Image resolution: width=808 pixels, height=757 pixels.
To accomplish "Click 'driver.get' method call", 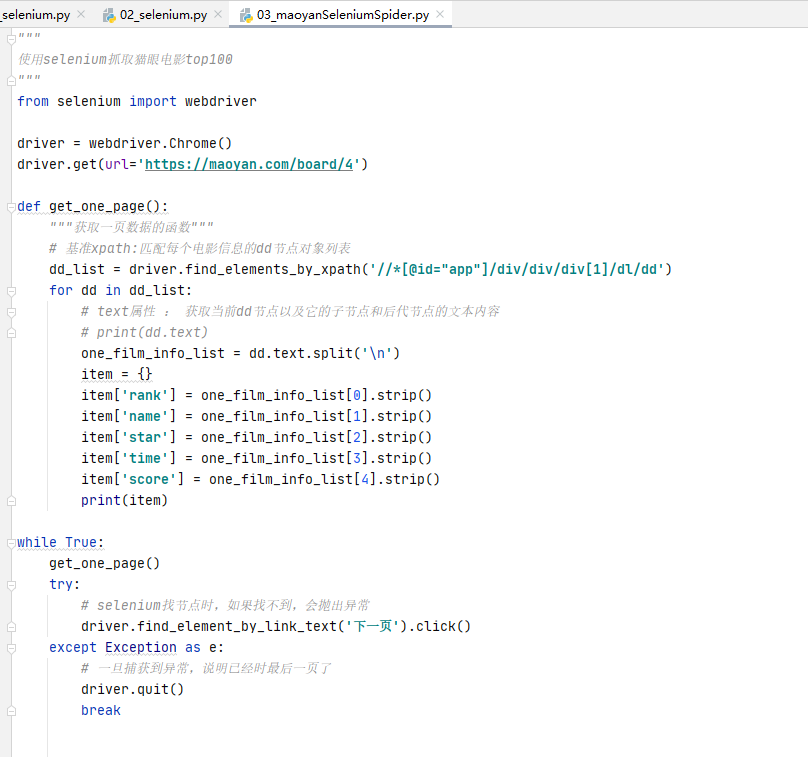I will (x=57, y=164).
